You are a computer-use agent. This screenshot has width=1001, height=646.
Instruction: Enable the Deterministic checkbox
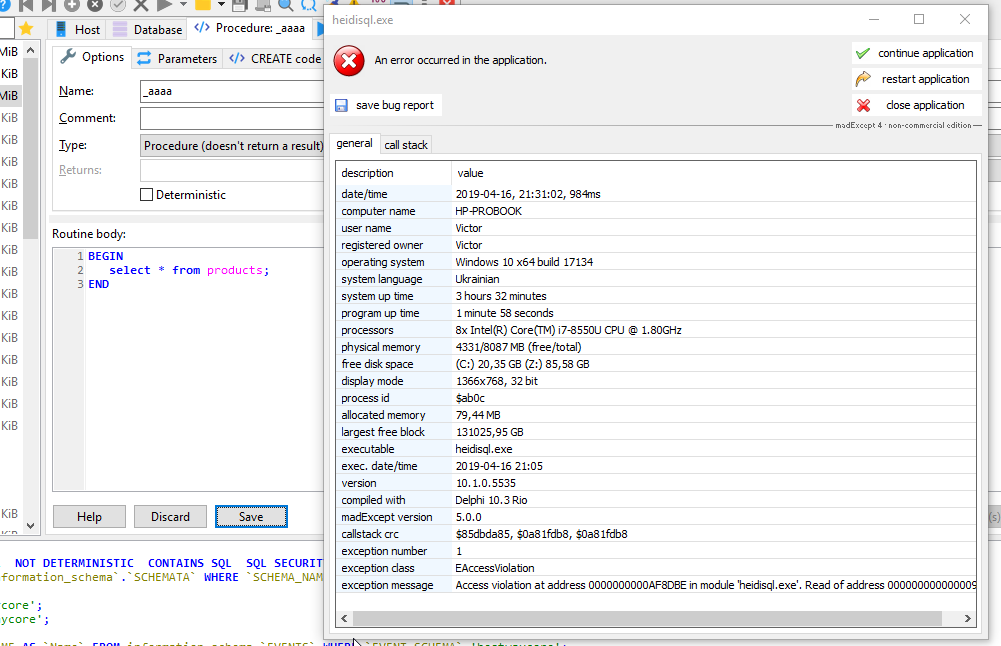pos(145,194)
